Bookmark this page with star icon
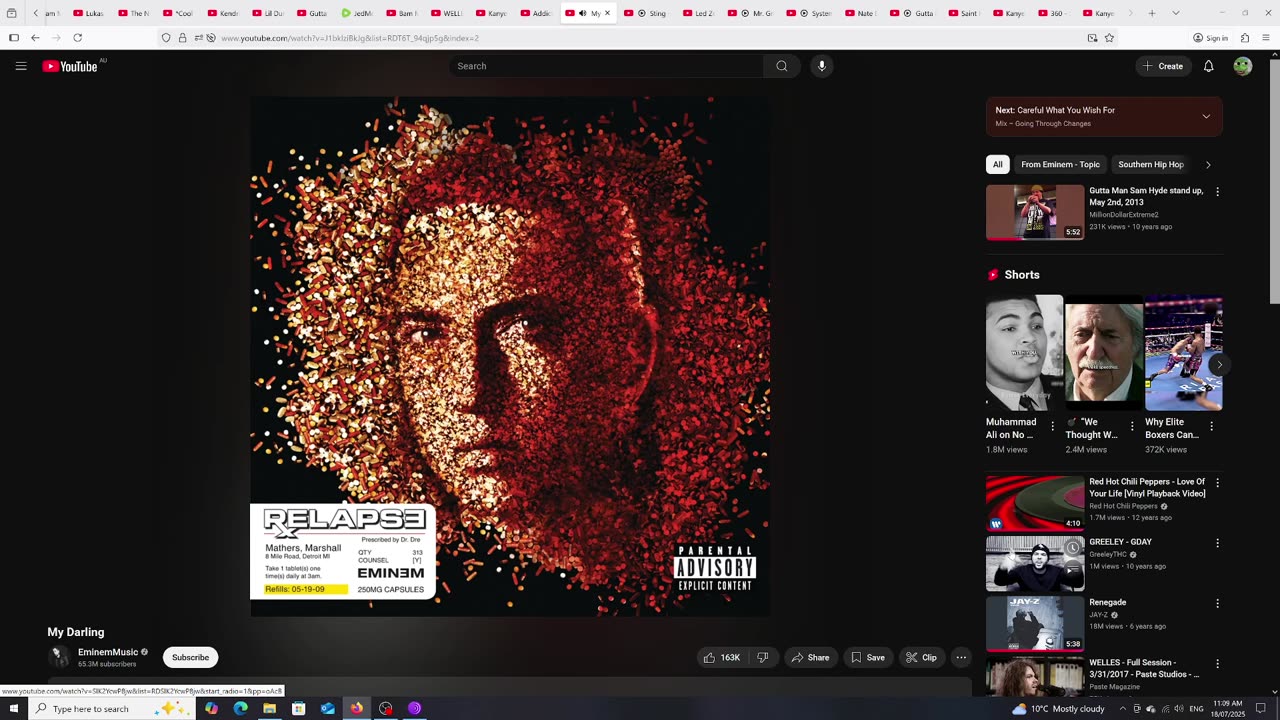The width and height of the screenshot is (1280, 720). coord(1109,38)
